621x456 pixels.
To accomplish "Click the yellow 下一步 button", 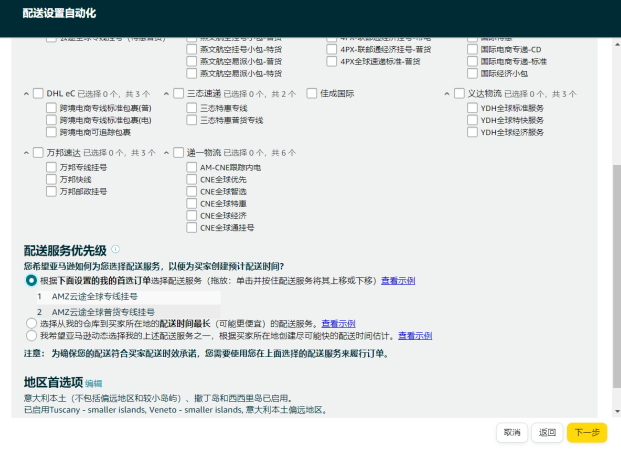I will click(587, 433).
